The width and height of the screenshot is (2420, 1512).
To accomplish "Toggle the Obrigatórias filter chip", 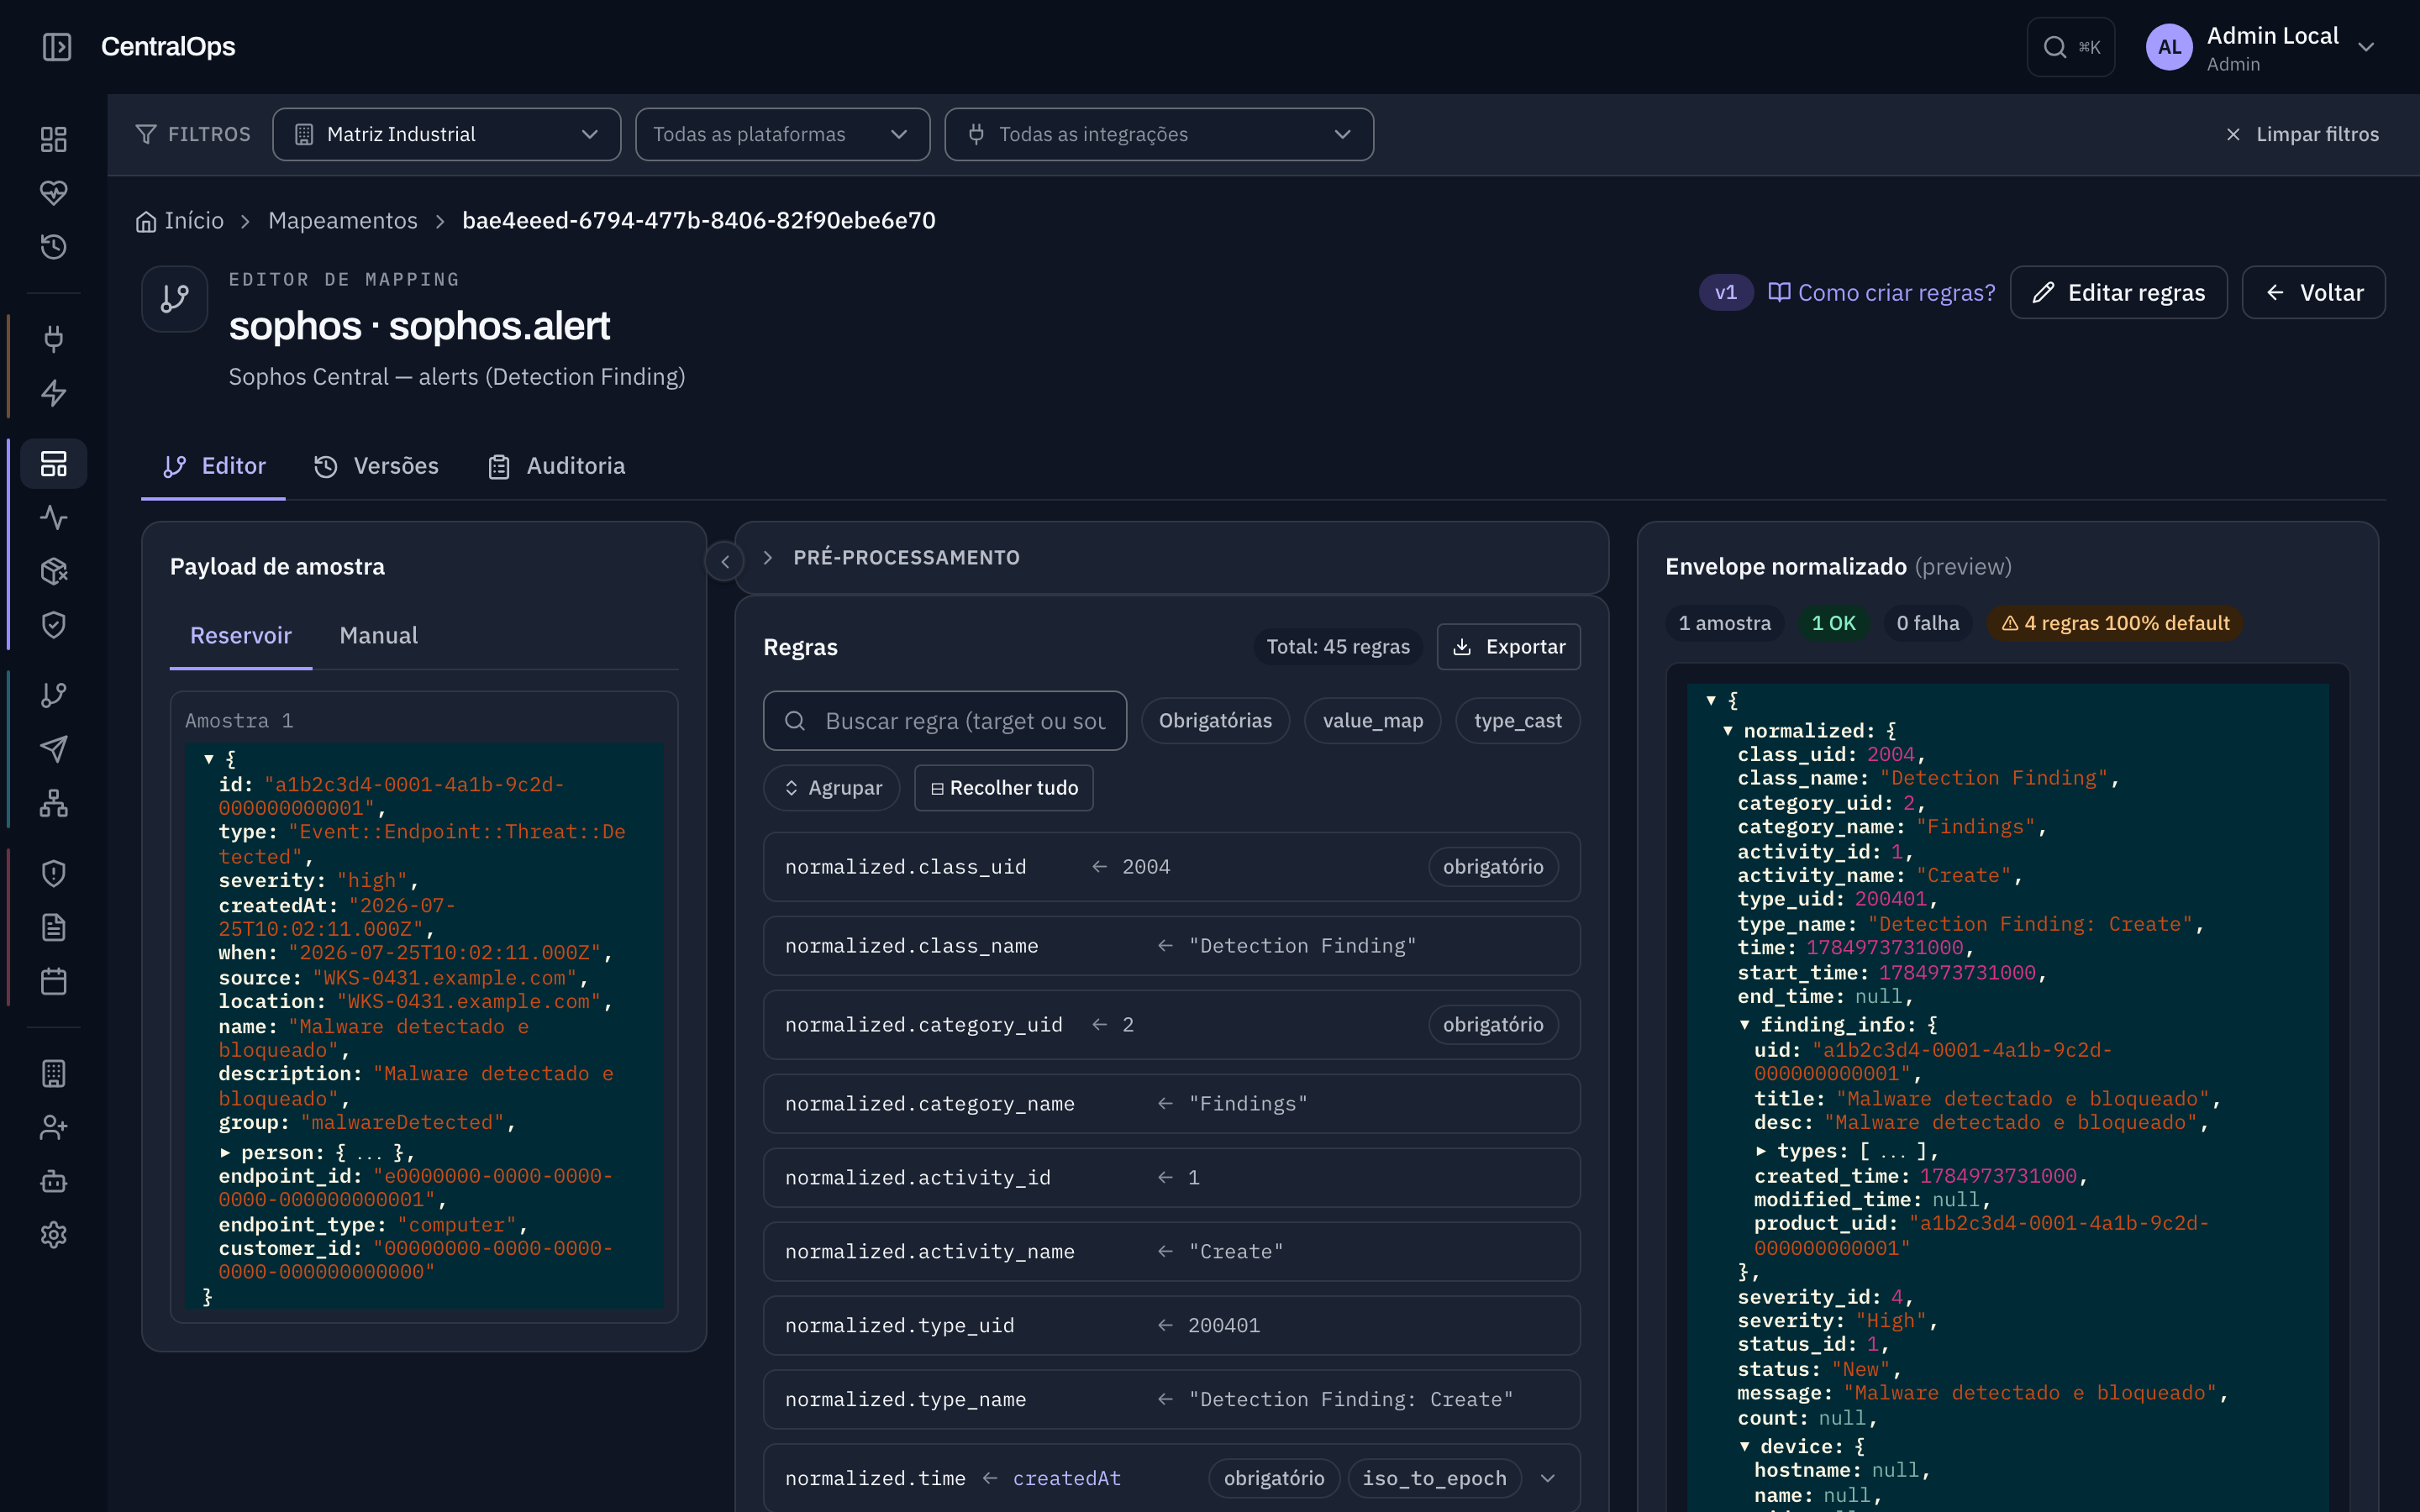I will tap(1215, 721).
